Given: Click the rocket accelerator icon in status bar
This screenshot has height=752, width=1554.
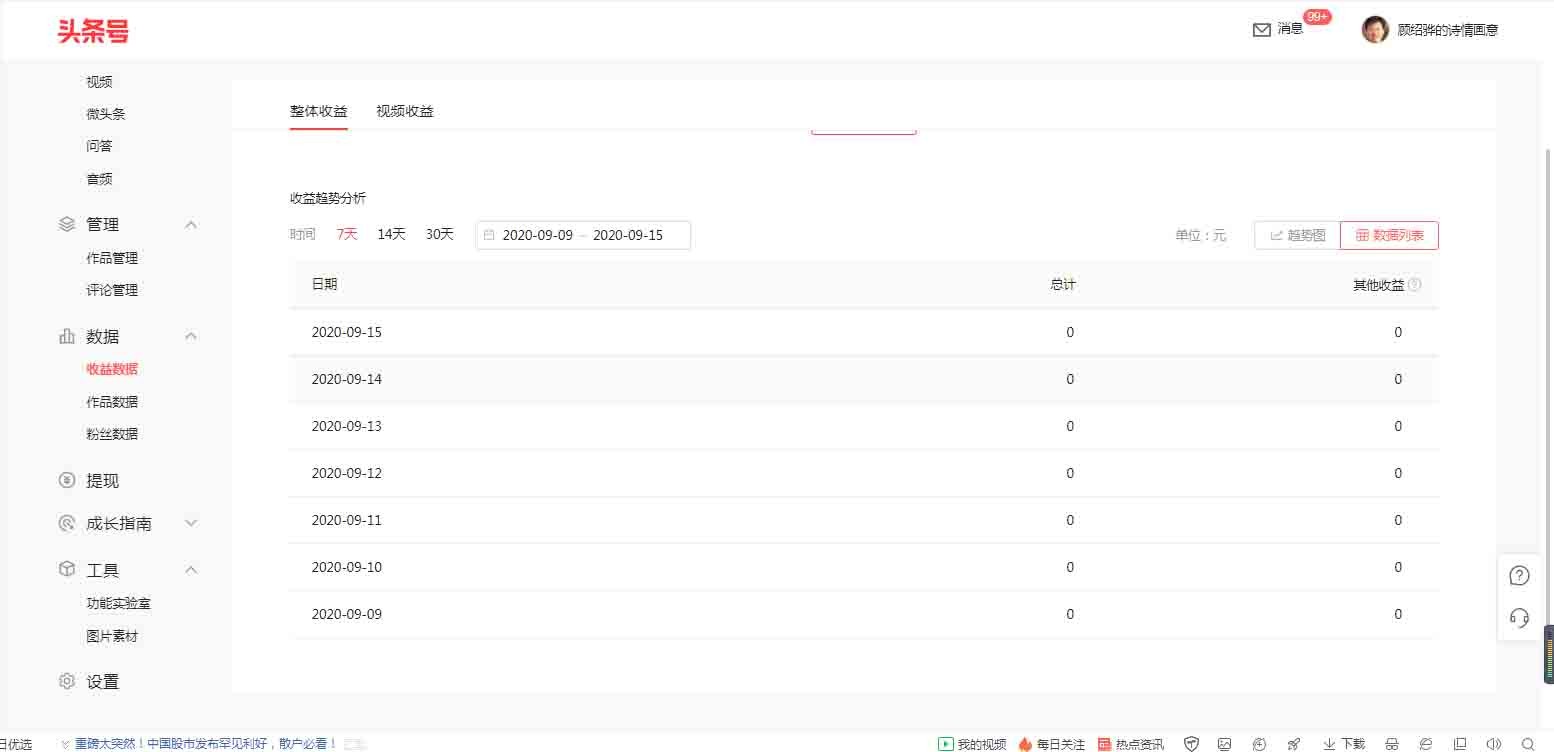Looking at the screenshot, I should click(1294, 744).
